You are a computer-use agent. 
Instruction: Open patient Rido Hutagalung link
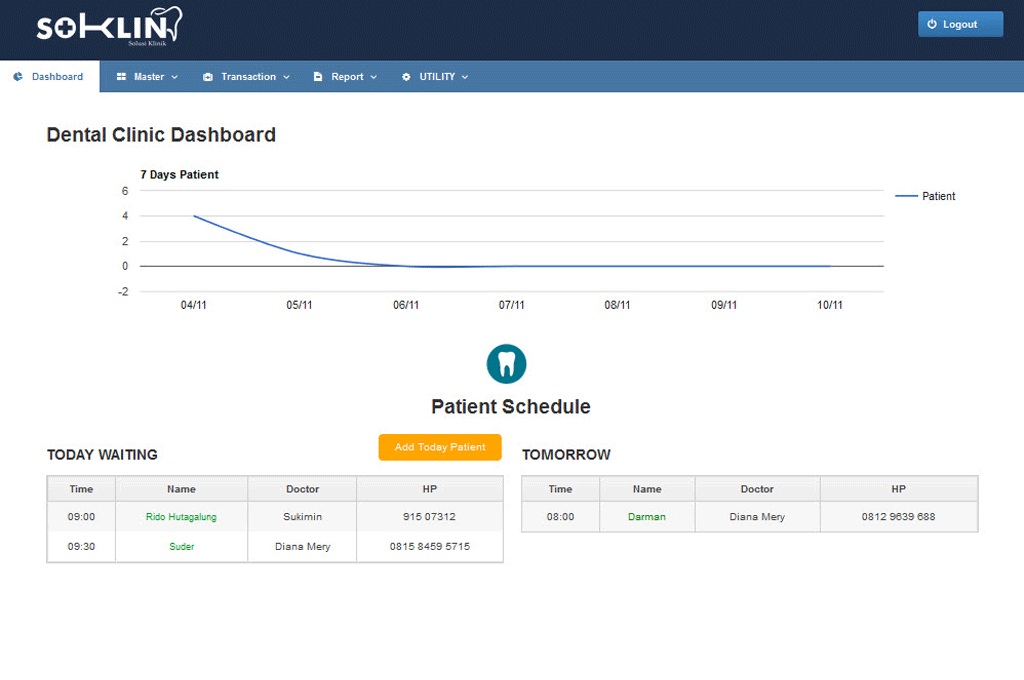181,517
